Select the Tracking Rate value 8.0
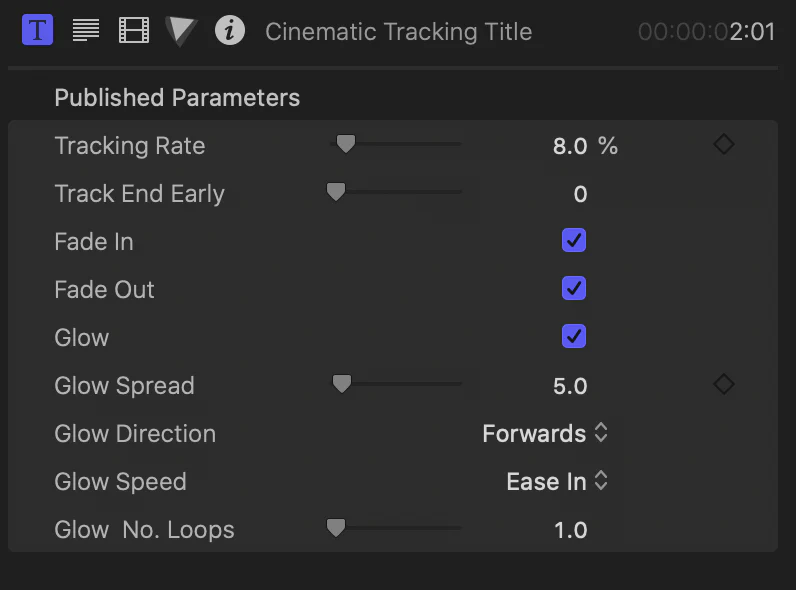Image resolution: width=796 pixels, height=590 pixels. coord(570,146)
